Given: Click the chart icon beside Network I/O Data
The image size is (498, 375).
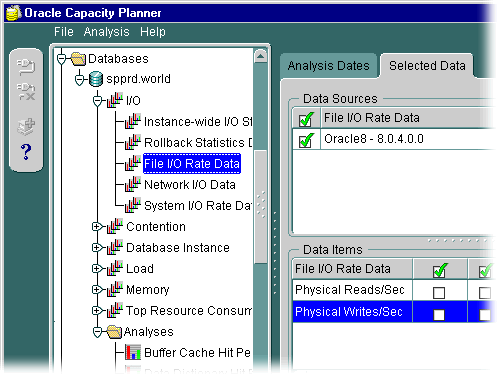Looking at the screenshot, I should 133,184.
